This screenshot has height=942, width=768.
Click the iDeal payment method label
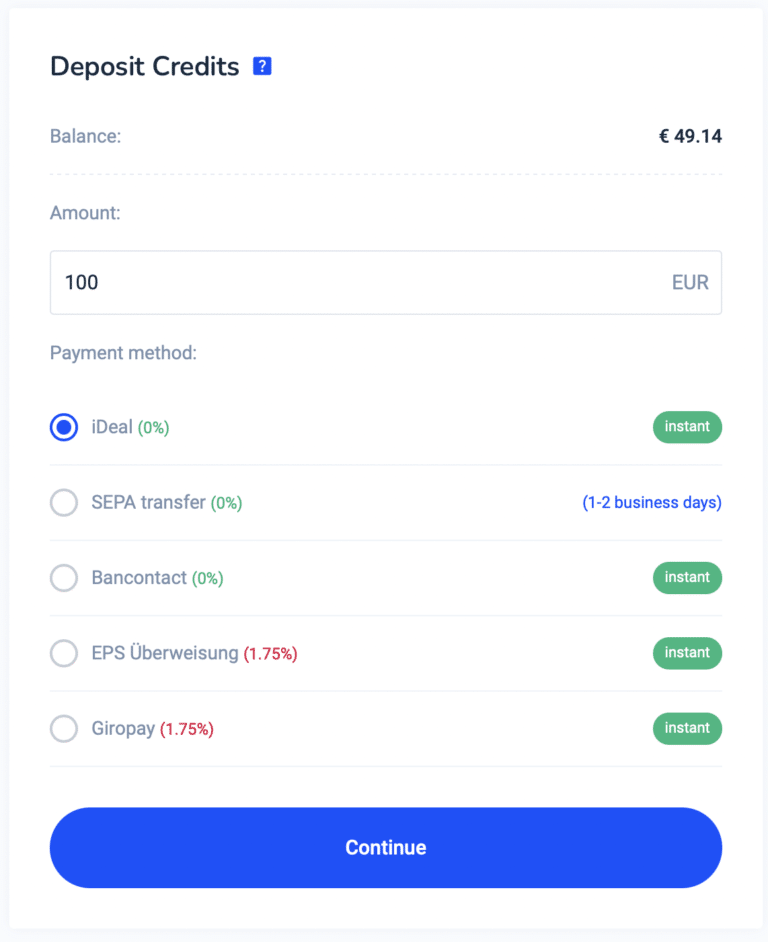112,427
